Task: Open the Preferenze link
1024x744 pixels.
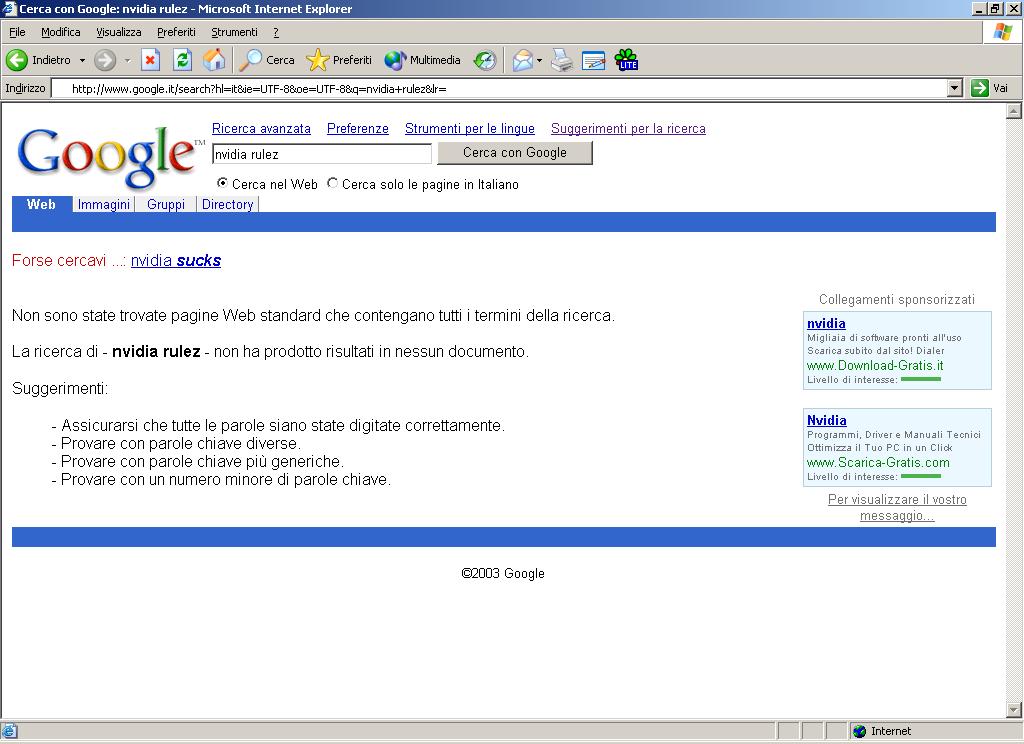Action: pos(358,129)
